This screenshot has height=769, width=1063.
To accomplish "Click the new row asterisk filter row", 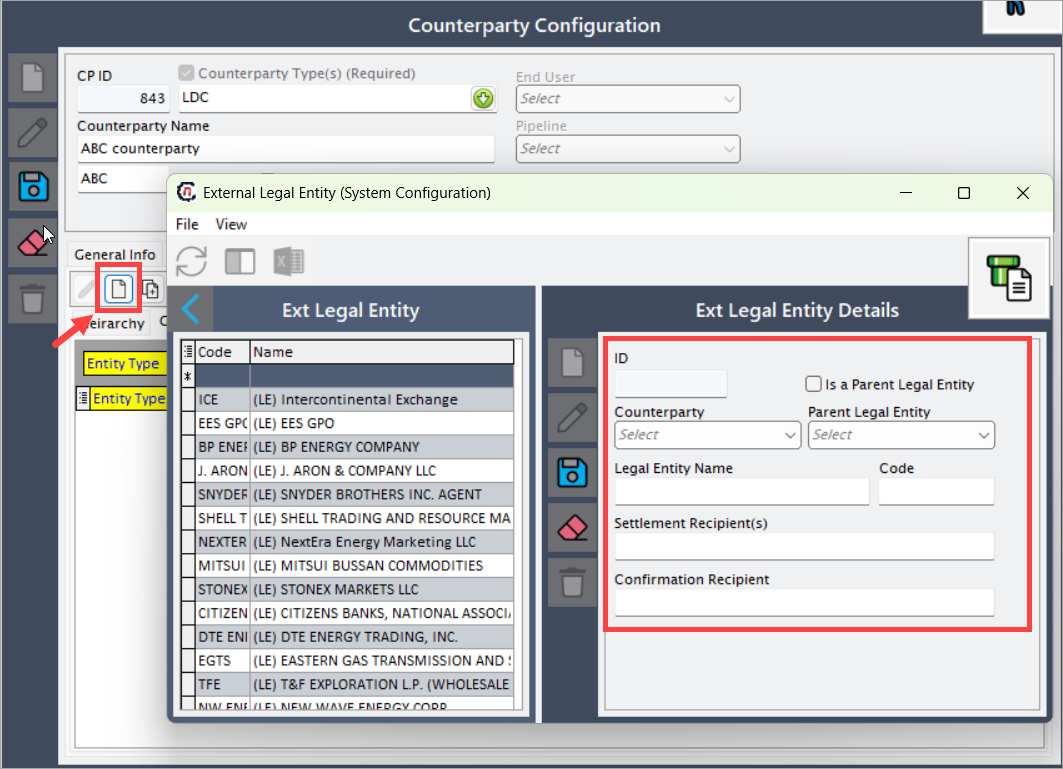I will (347, 376).
